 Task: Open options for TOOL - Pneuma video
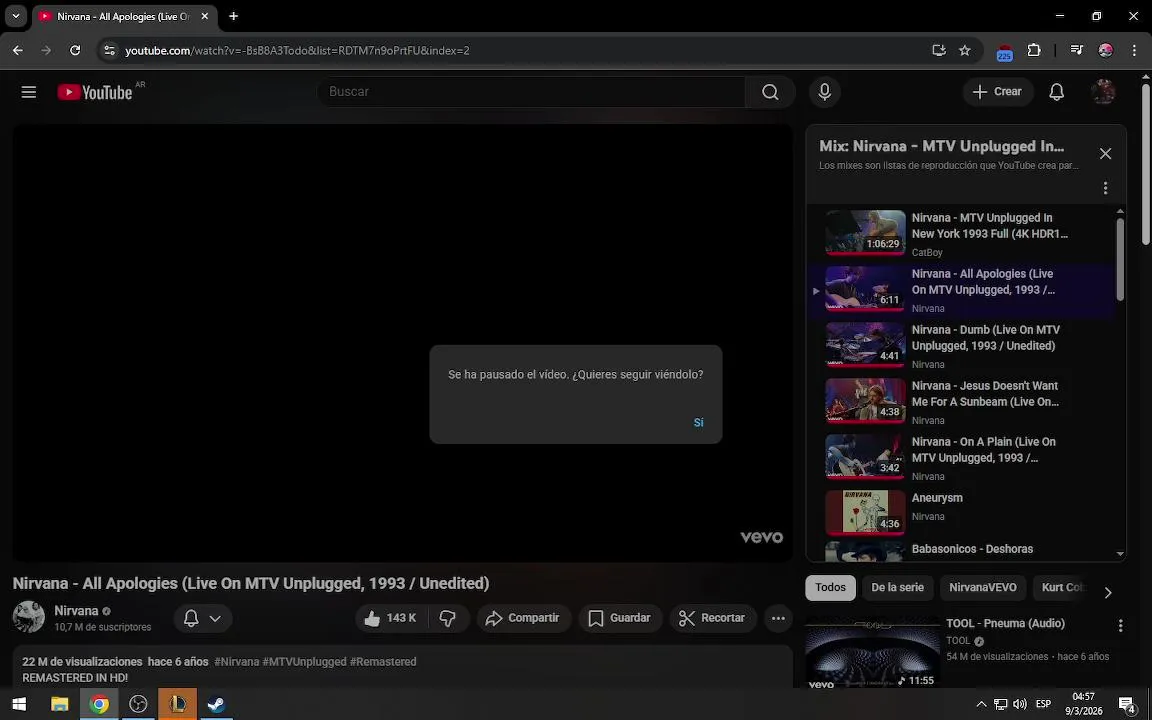tap(1120, 626)
